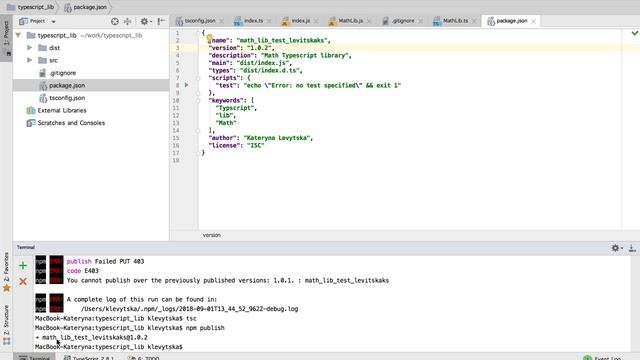Toggle the 6: TODO tool window button
Viewport: 640px width, 360px height.
(144, 358)
